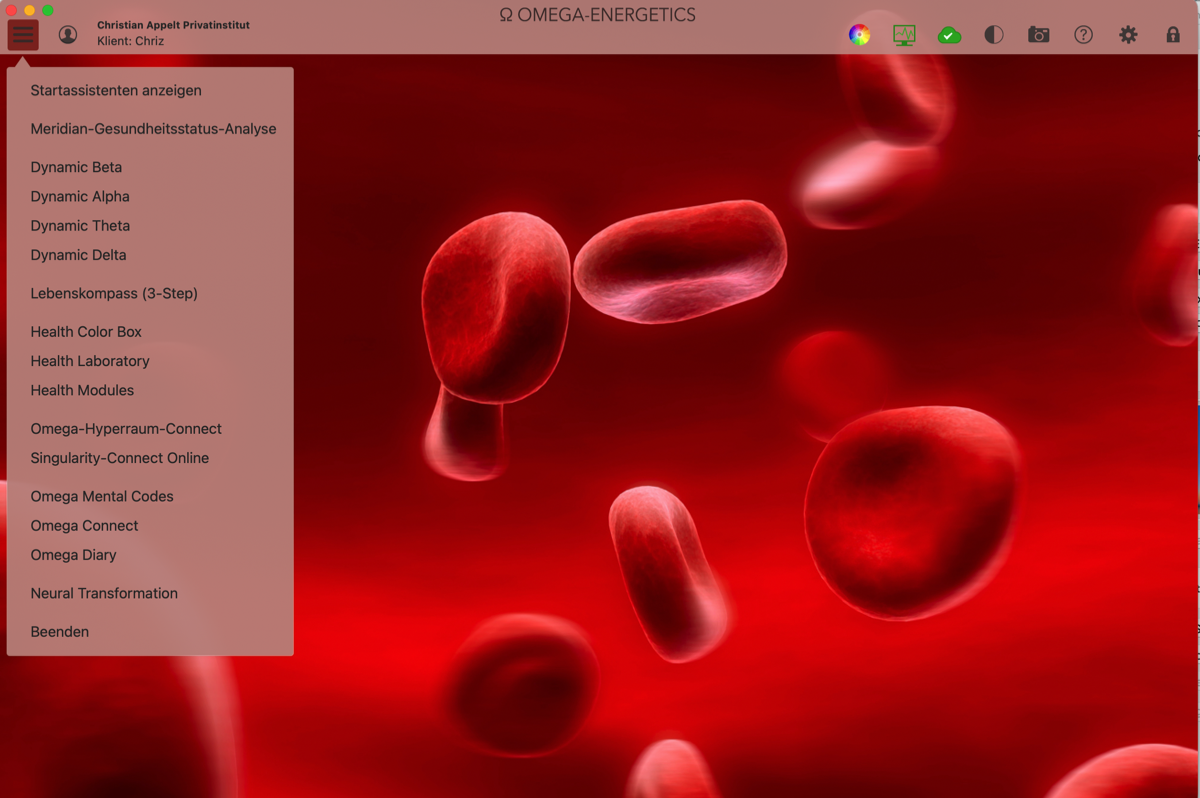The width and height of the screenshot is (1200, 798).
Task: Select Startassistenten anzeigen menu entry
Action: (x=116, y=90)
